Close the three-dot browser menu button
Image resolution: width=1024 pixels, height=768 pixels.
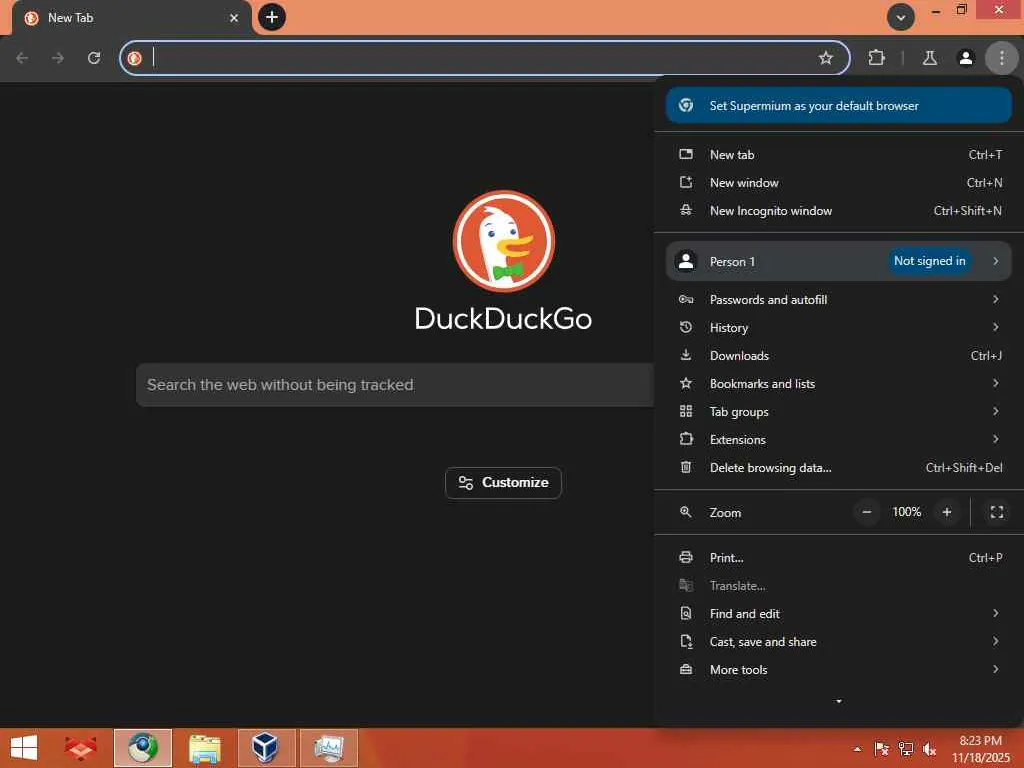1001,58
